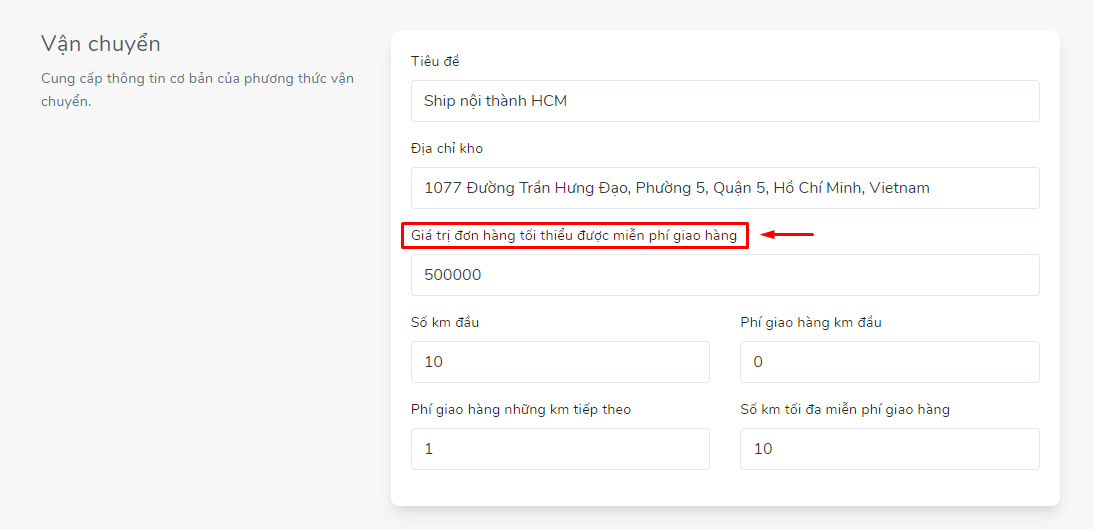Click the Số km đầu label text

click(x=445, y=322)
